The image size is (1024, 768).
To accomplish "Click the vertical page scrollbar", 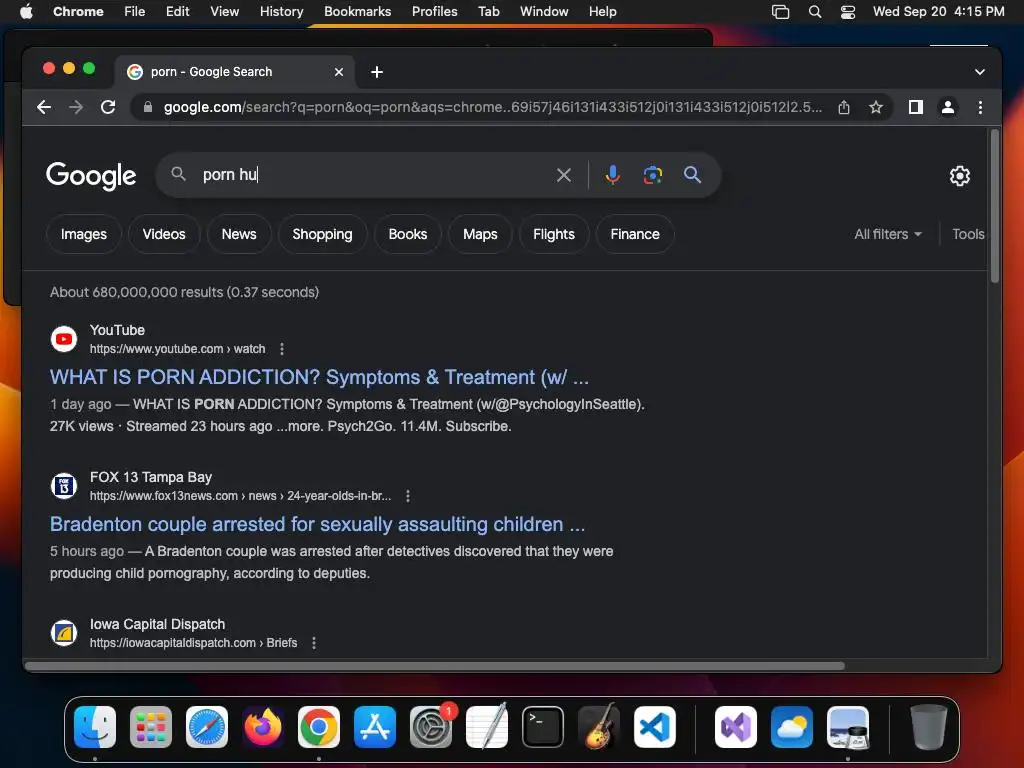I will coord(995,206).
